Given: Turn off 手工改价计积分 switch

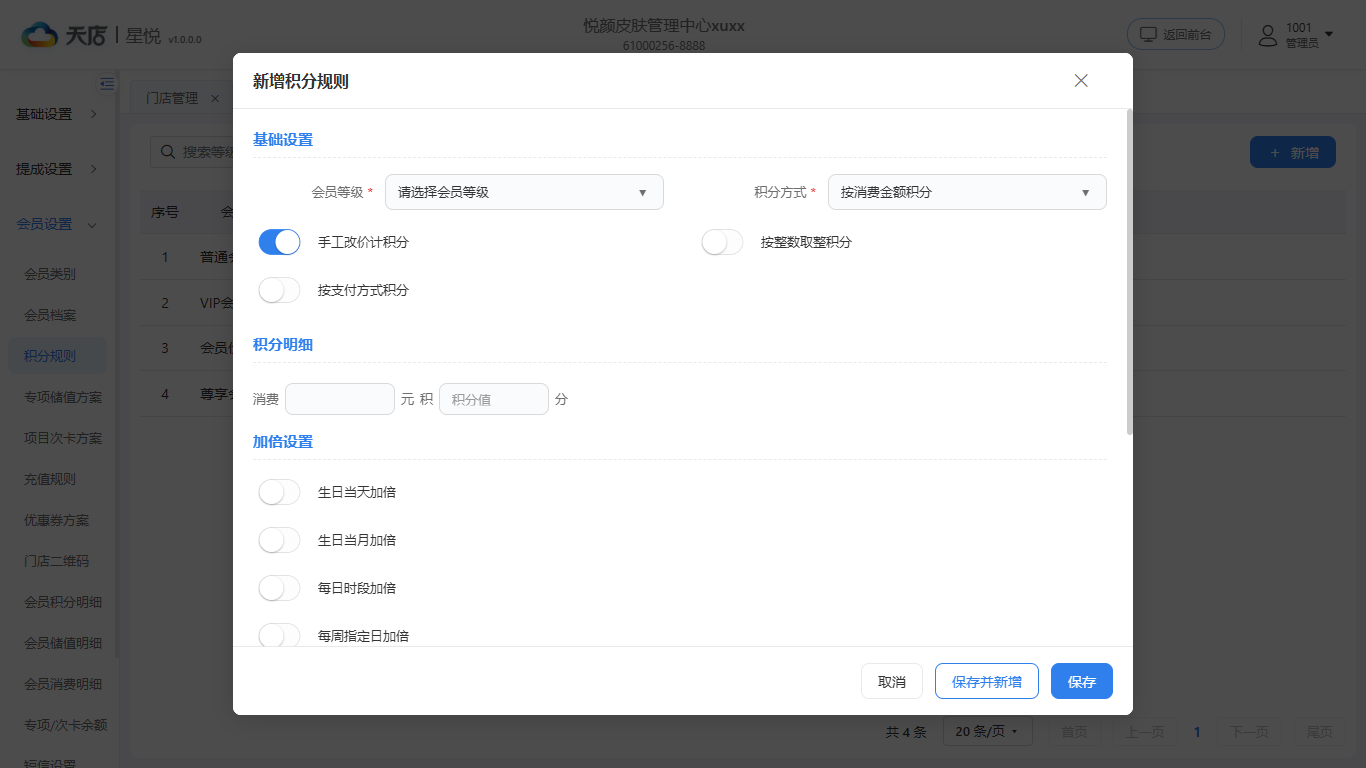Looking at the screenshot, I should [x=280, y=242].
